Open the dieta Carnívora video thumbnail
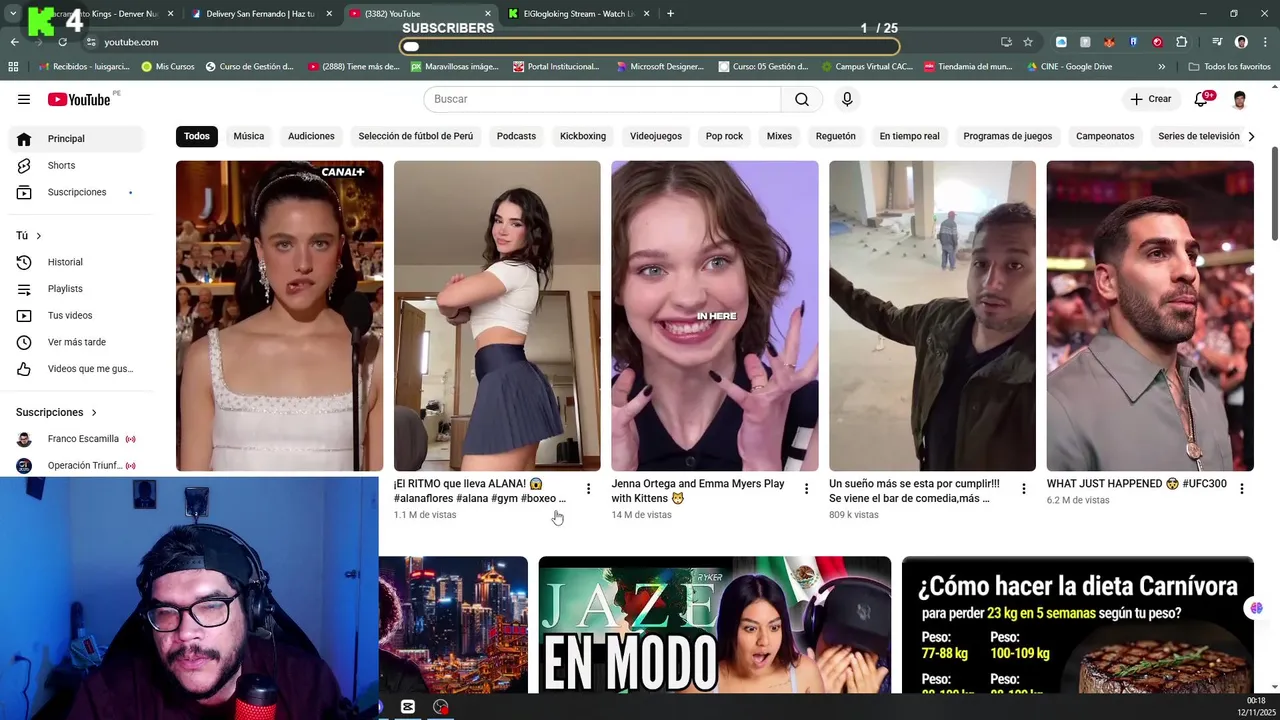The image size is (1280, 720). [x=1078, y=625]
